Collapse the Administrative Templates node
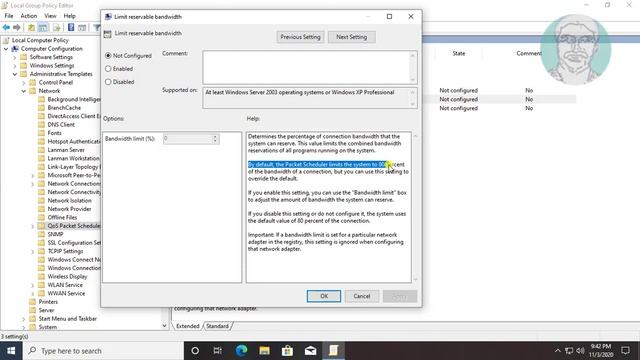Viewport: 640px width, 360px height. coord(15,74)
